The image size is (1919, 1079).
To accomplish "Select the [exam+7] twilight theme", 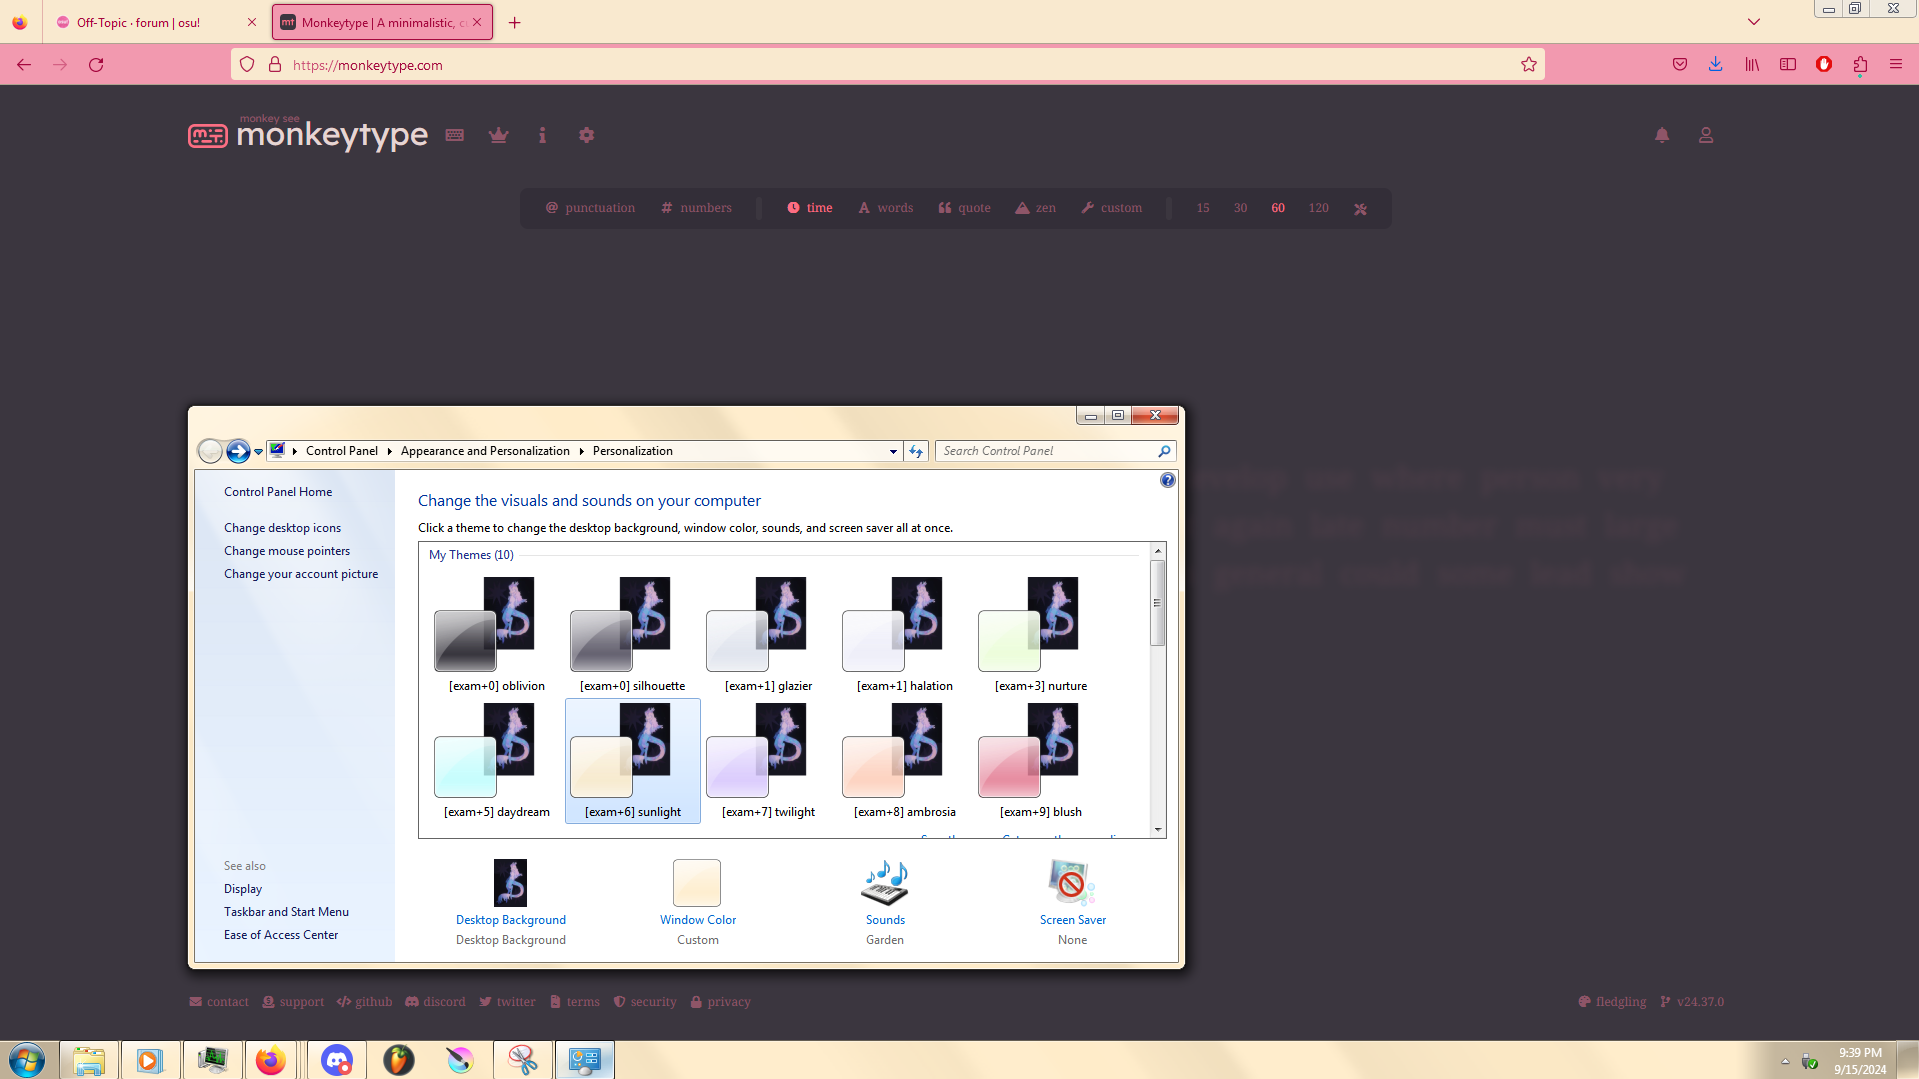I will 769,761.
